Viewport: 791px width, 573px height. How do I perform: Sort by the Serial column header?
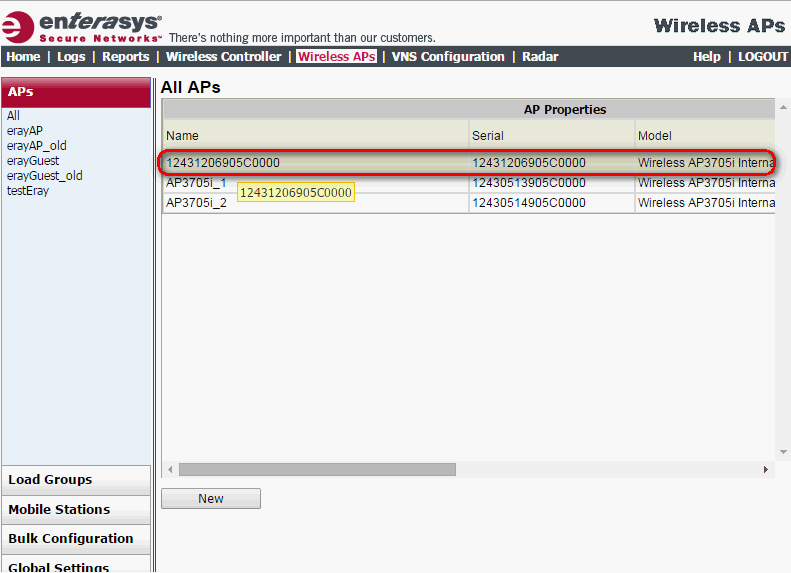coord(551,135)
